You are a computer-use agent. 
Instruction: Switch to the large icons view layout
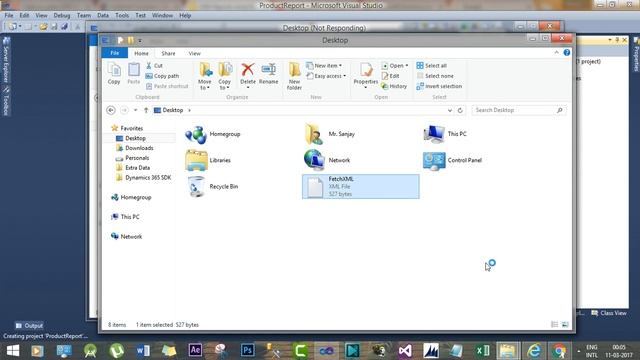pyautogui.click(x=565, y=324)
